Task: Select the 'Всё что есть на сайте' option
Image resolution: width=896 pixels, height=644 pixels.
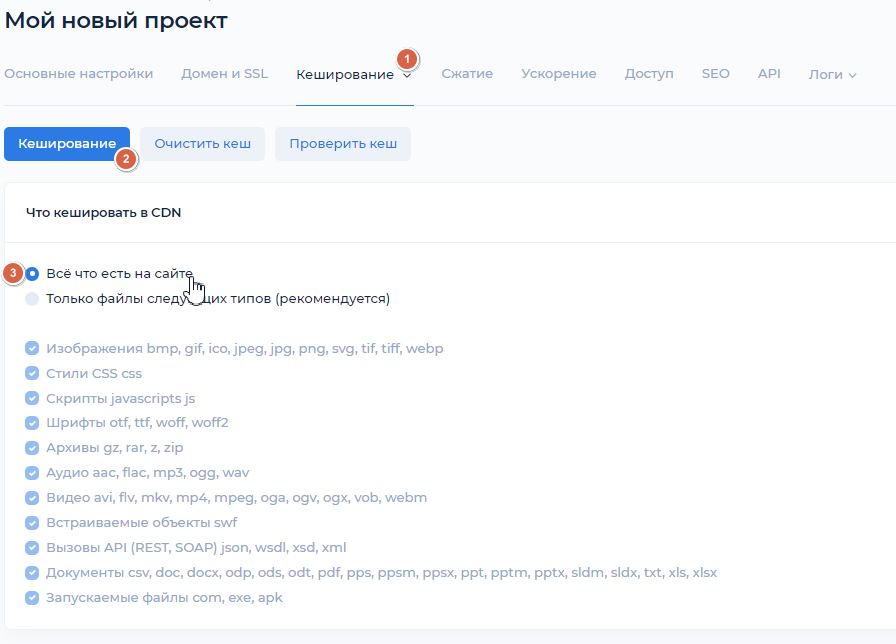Action: [30, 273]
